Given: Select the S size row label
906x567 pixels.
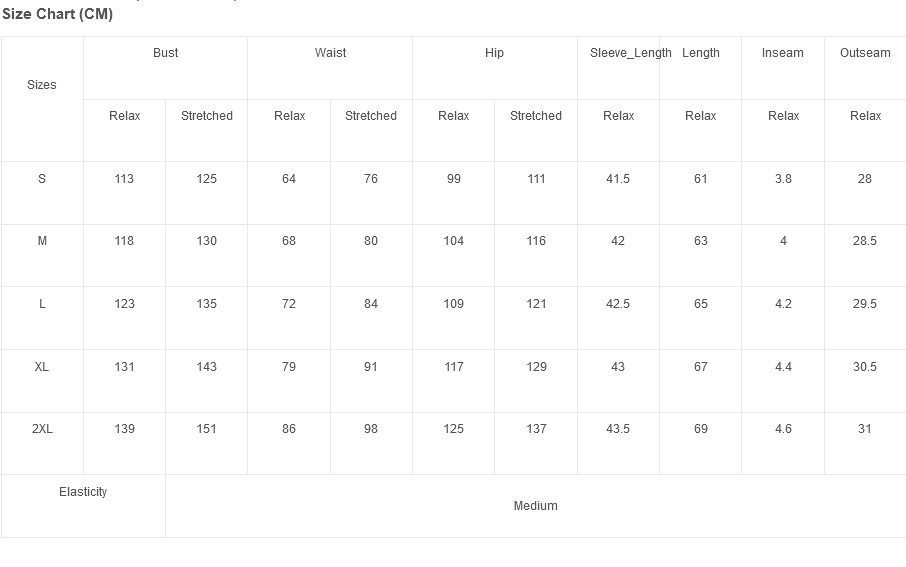Looking at the screenshot, I should [42, 179].
